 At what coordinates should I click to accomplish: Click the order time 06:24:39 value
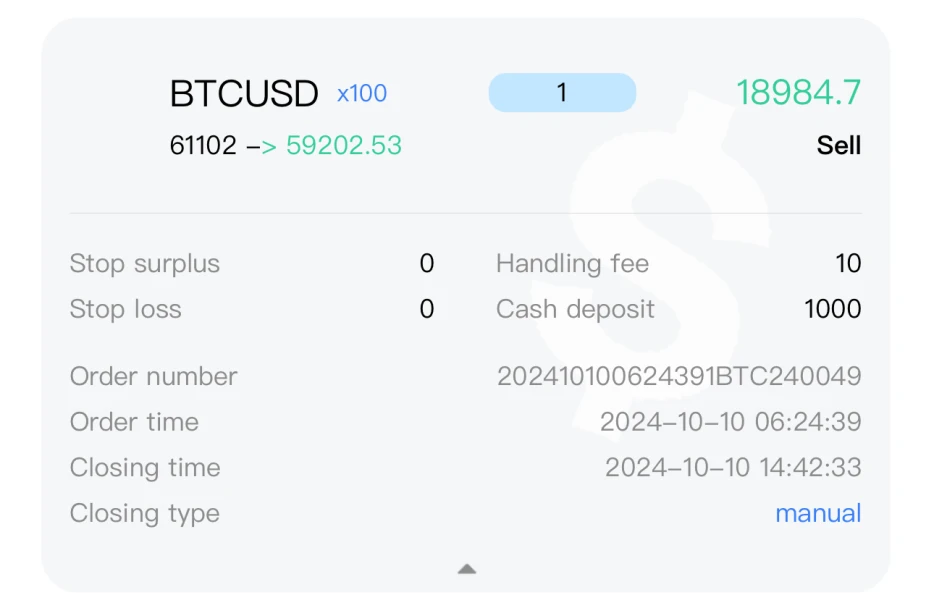[x=730, y=422]
